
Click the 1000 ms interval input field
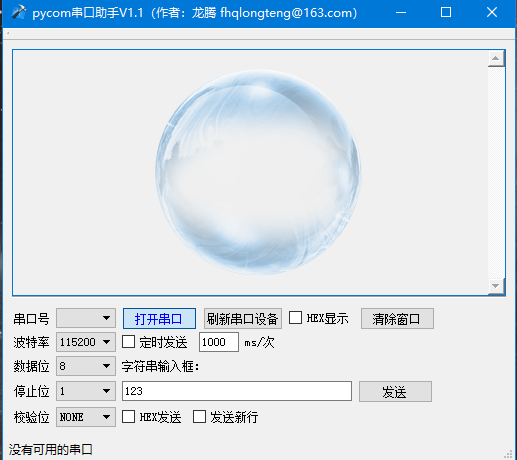[x=219, y=342]
